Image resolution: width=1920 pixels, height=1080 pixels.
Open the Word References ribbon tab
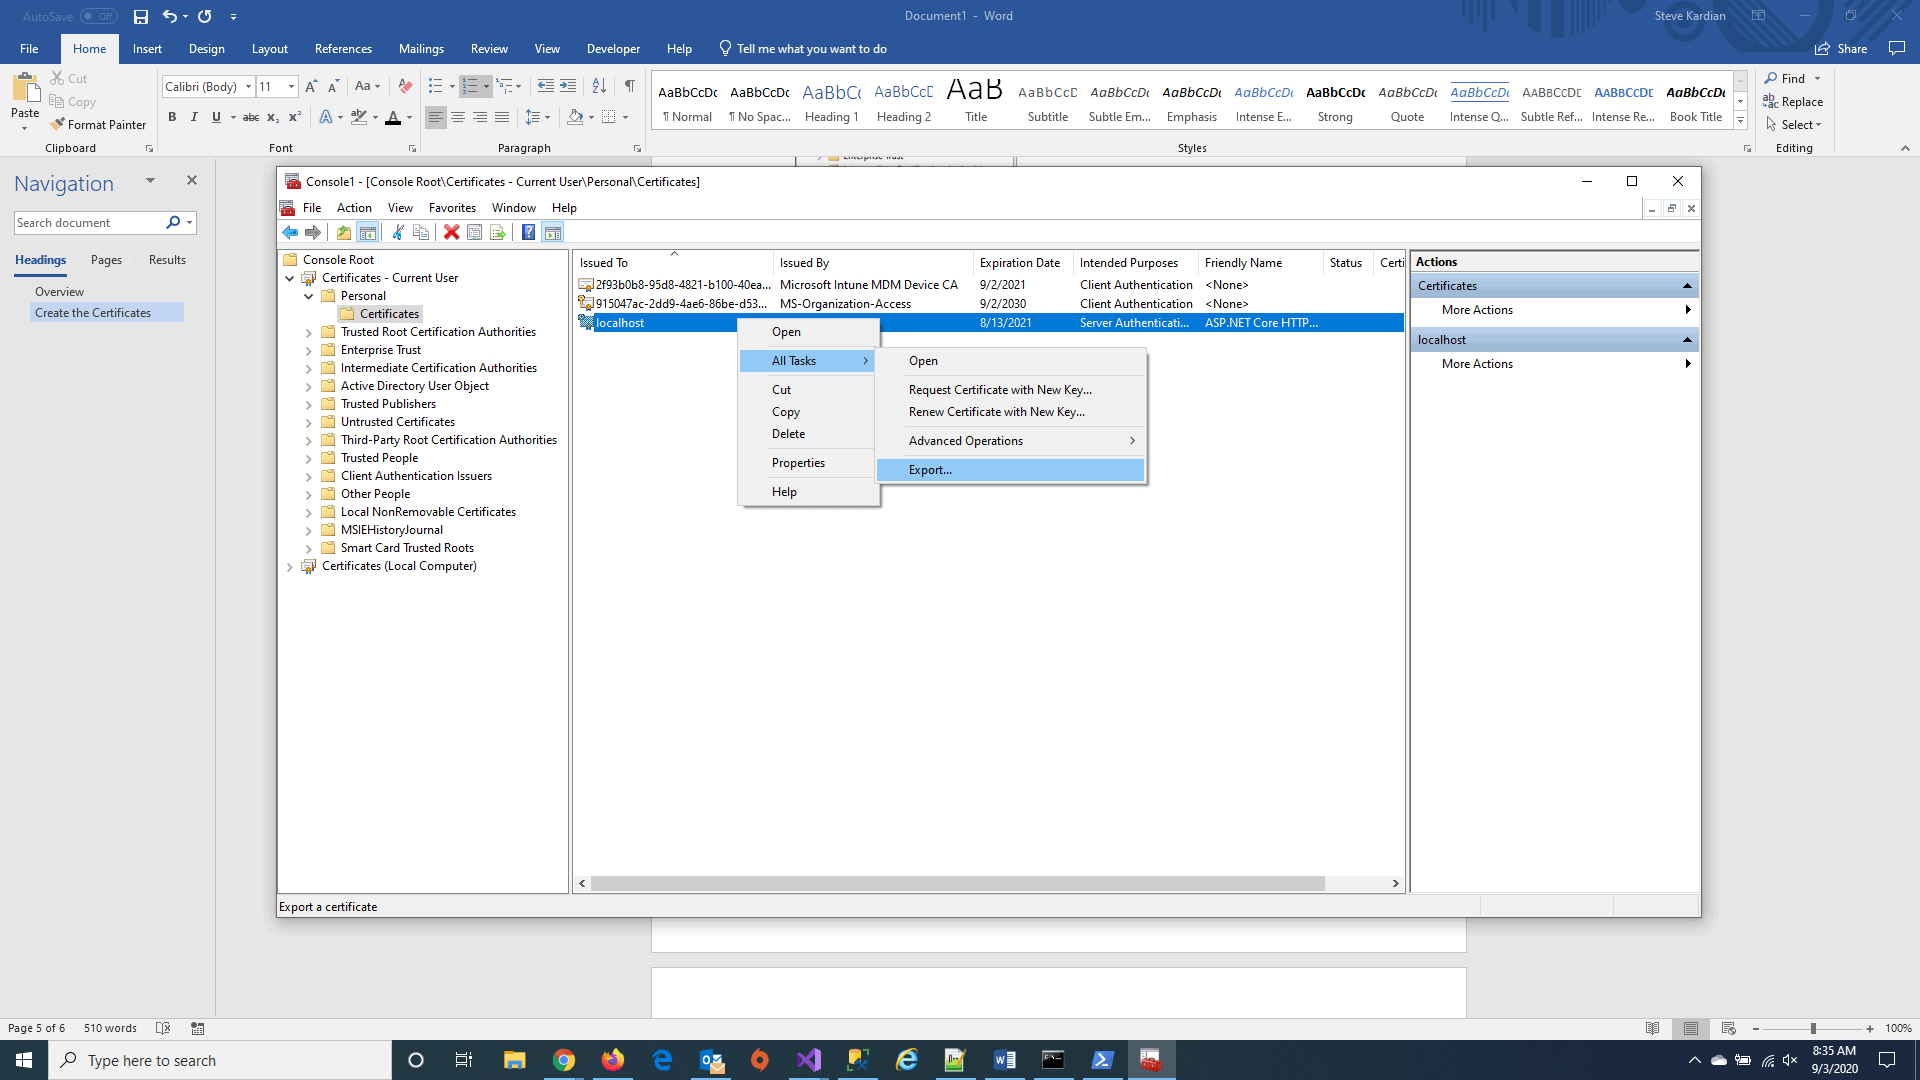tap(343, 49)
